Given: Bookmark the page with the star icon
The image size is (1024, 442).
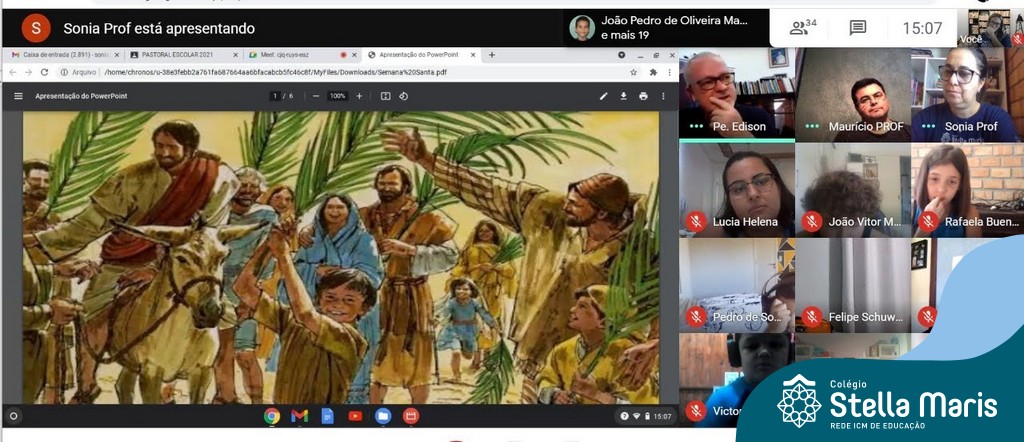Looking at the screenshot, I should [x=633, y=72].
